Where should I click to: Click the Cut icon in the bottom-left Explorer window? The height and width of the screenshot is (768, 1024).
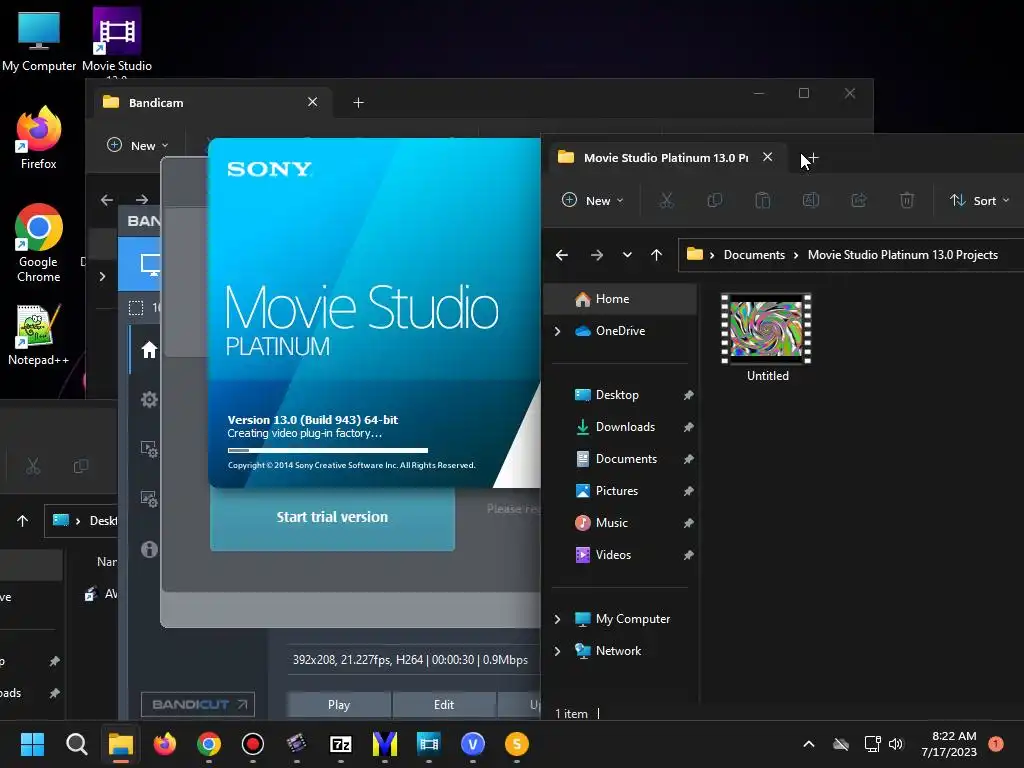33,466
